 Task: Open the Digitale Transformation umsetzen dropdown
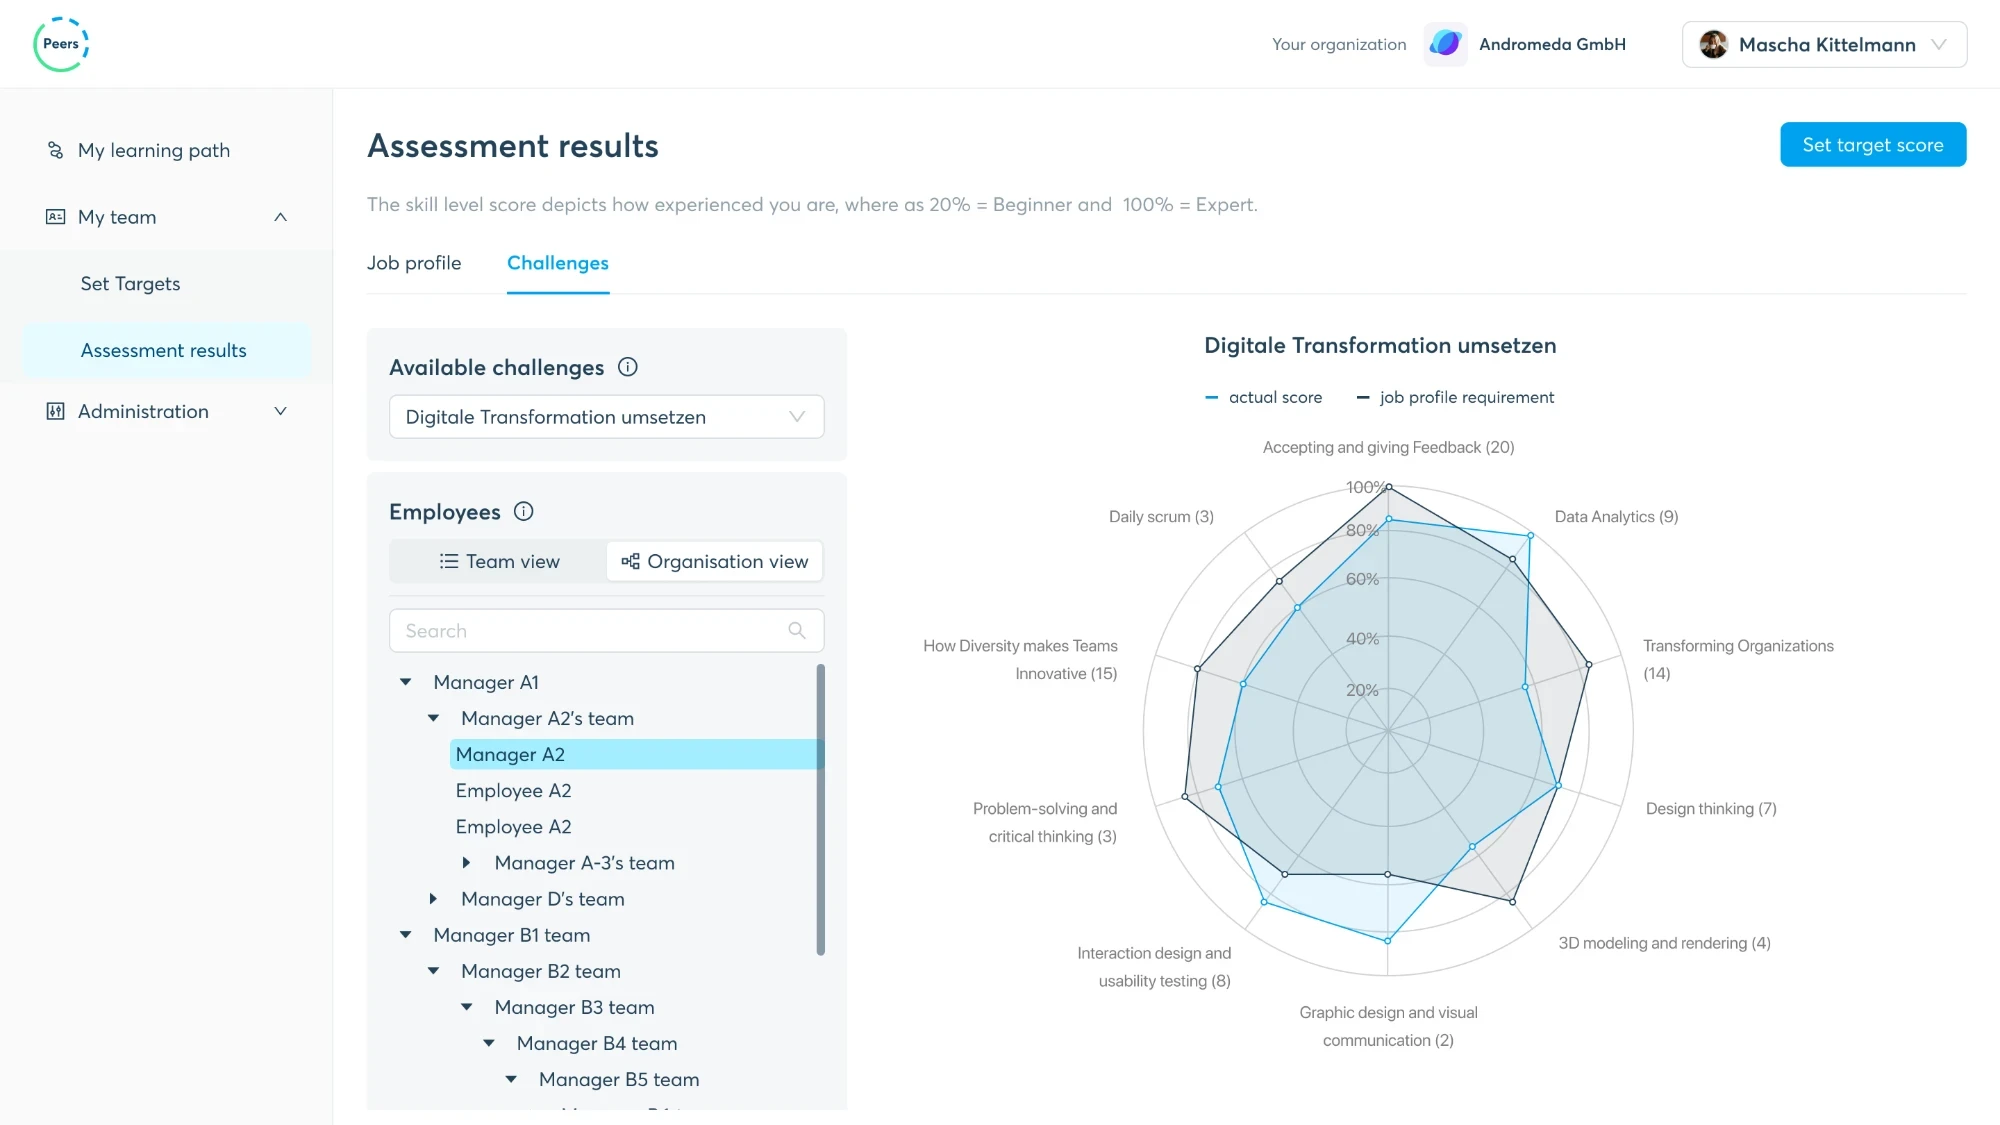[x=607, y=417]
